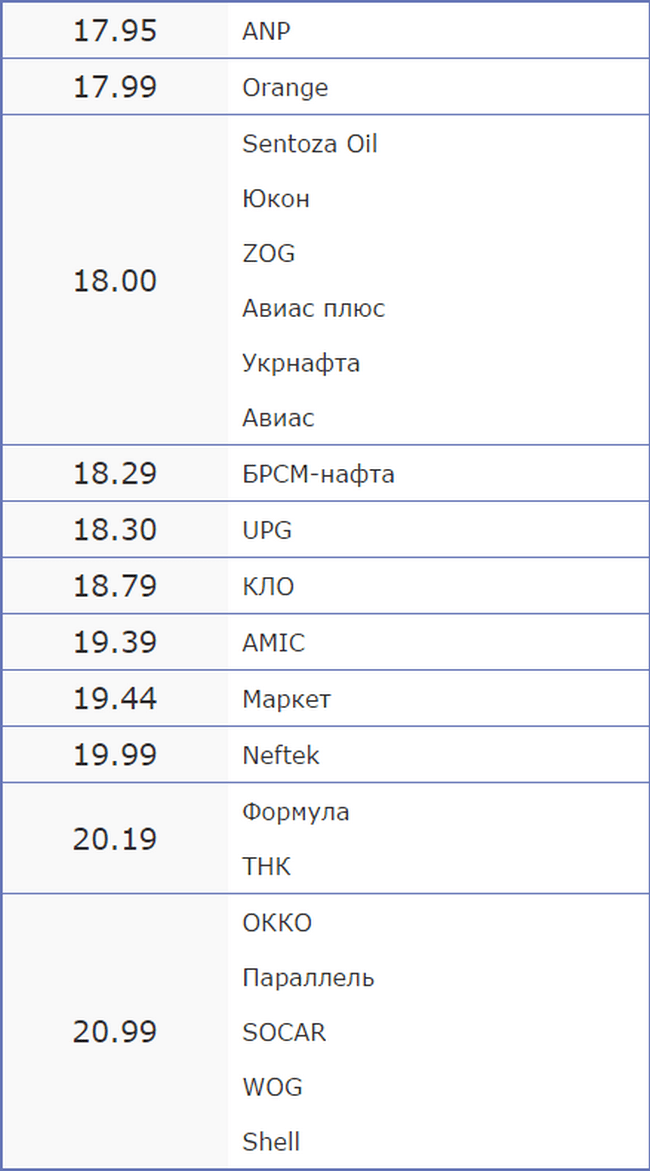Viewport: 650px width, 1171px height.
Task: Click the ANP station name
Action: [x=266, y=31]
